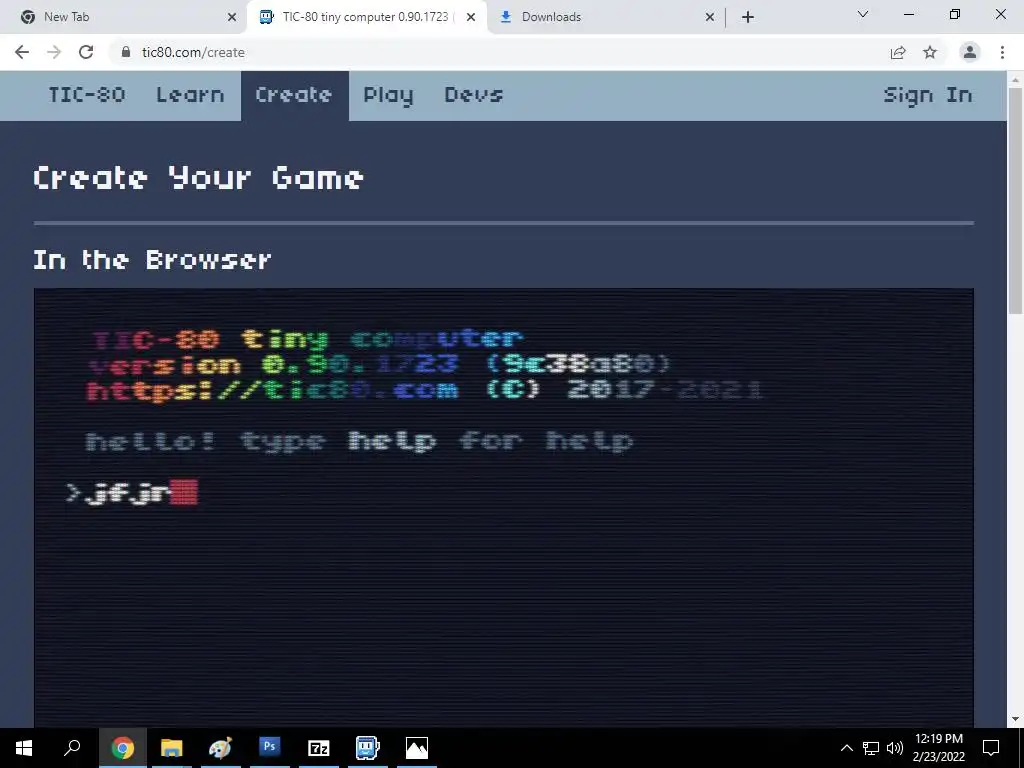Open the TIC-80 home link
Screen dimensions: 1024x768
pyautogui.click(x=86, y=95)
